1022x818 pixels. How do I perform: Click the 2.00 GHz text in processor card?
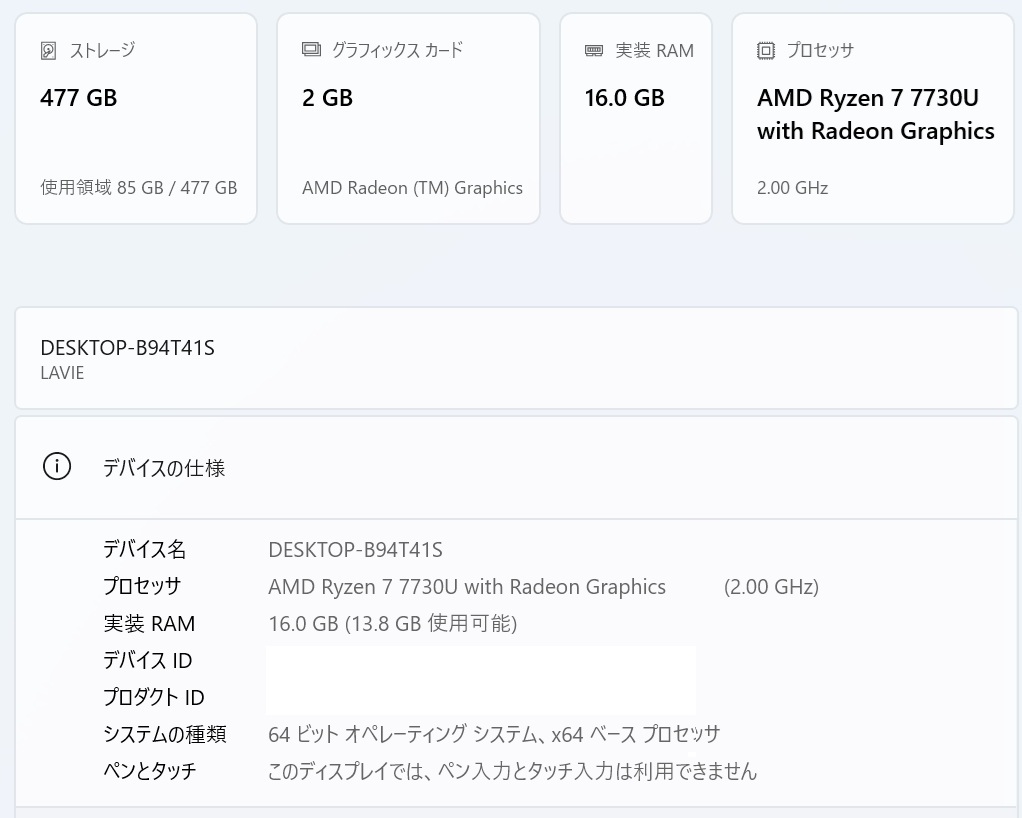(x=793, y=188)
